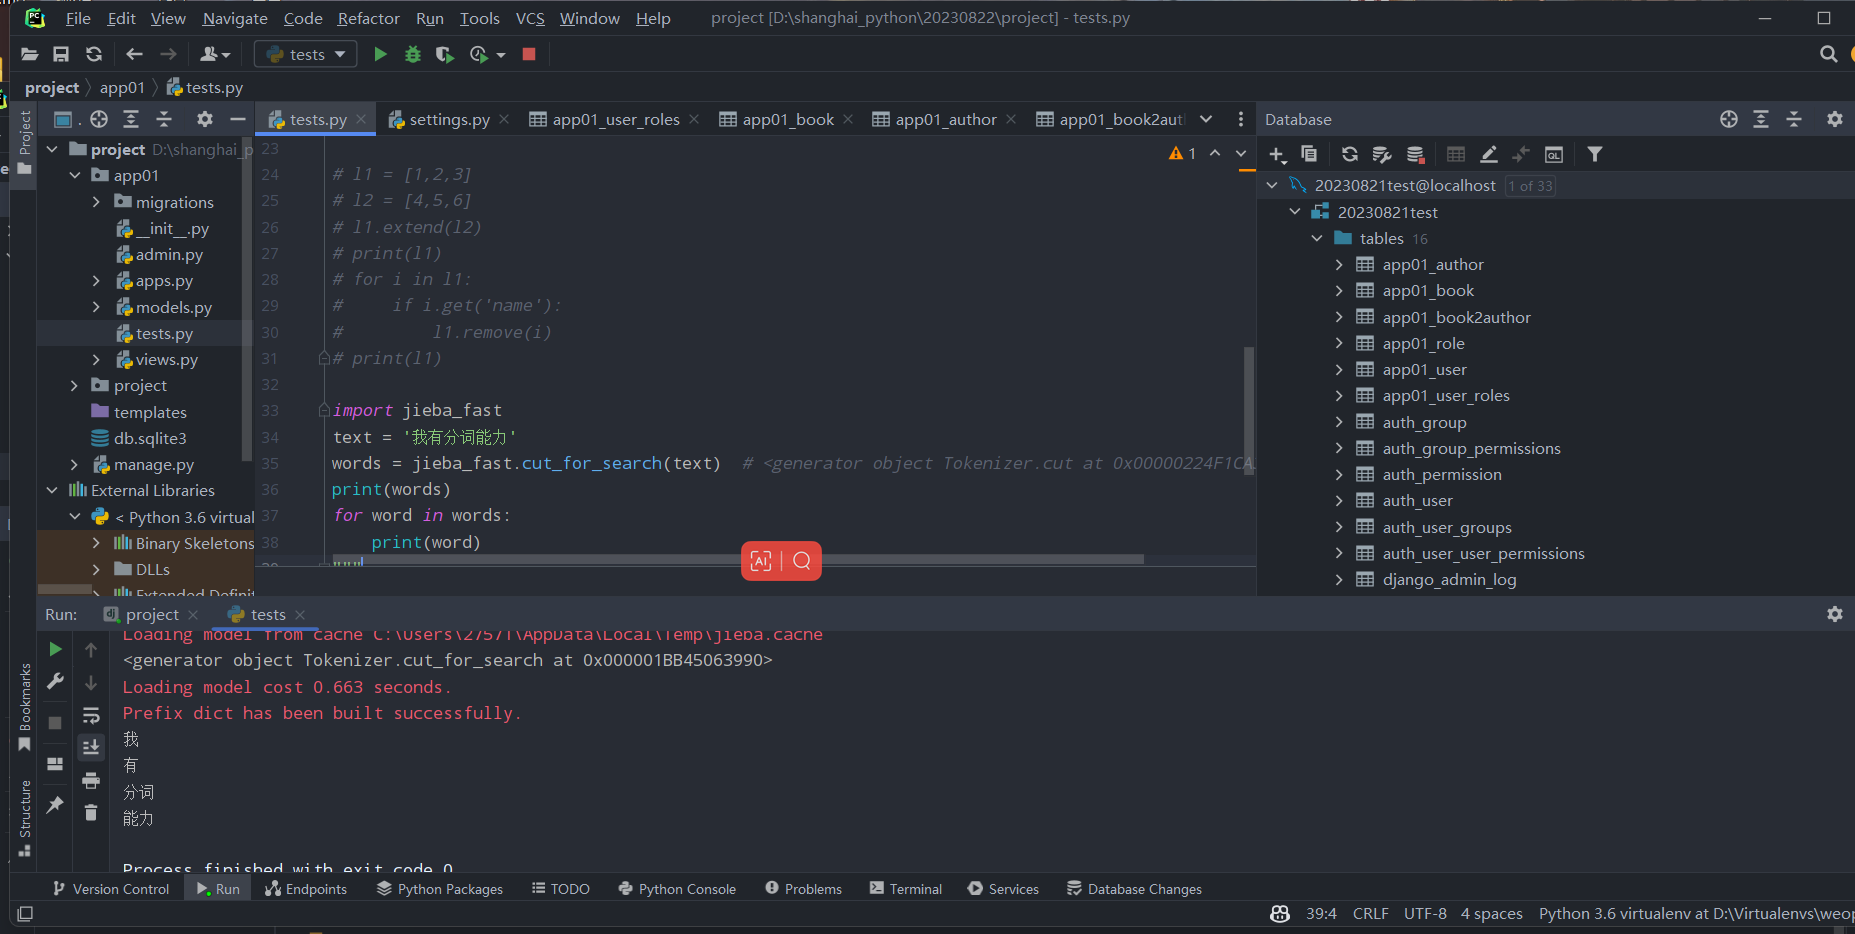Add new data source plus in Database
The image size is (1855, 934).
click(x=1277, y=154)
